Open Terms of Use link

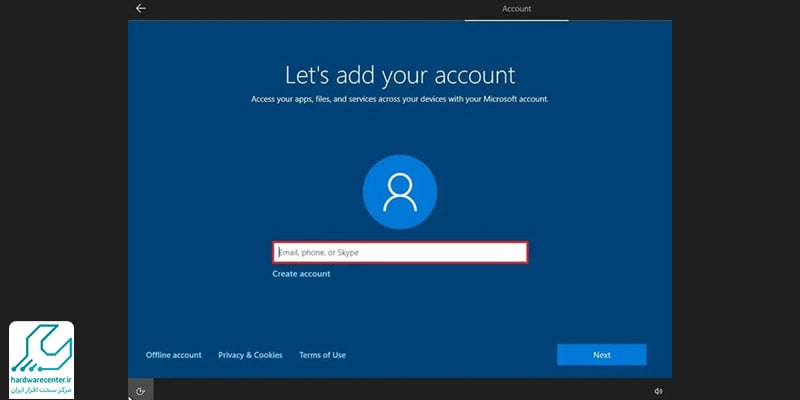[x=322, y=355]
